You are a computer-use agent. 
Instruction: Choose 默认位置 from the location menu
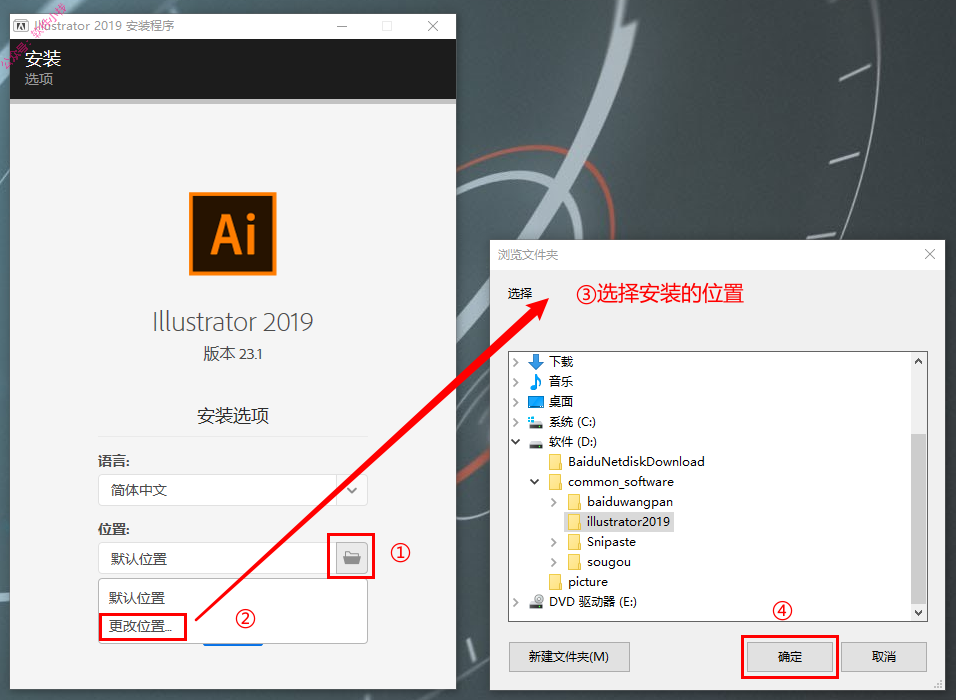(x=137, y=598)
